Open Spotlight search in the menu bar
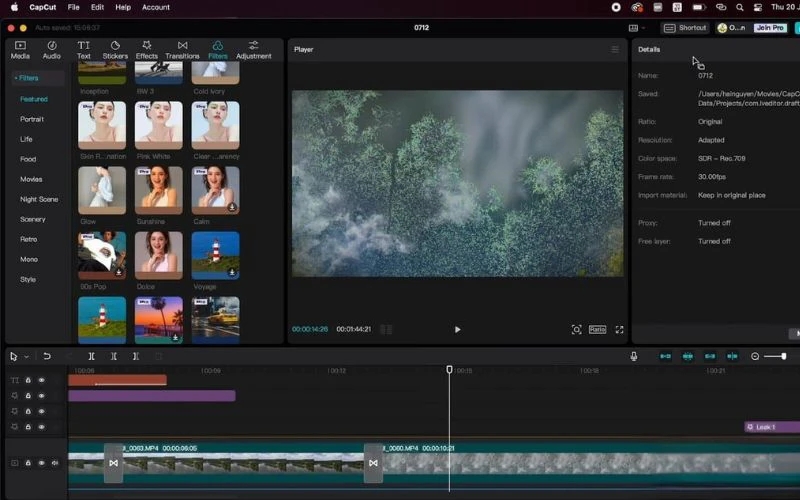 click(739, 7)
